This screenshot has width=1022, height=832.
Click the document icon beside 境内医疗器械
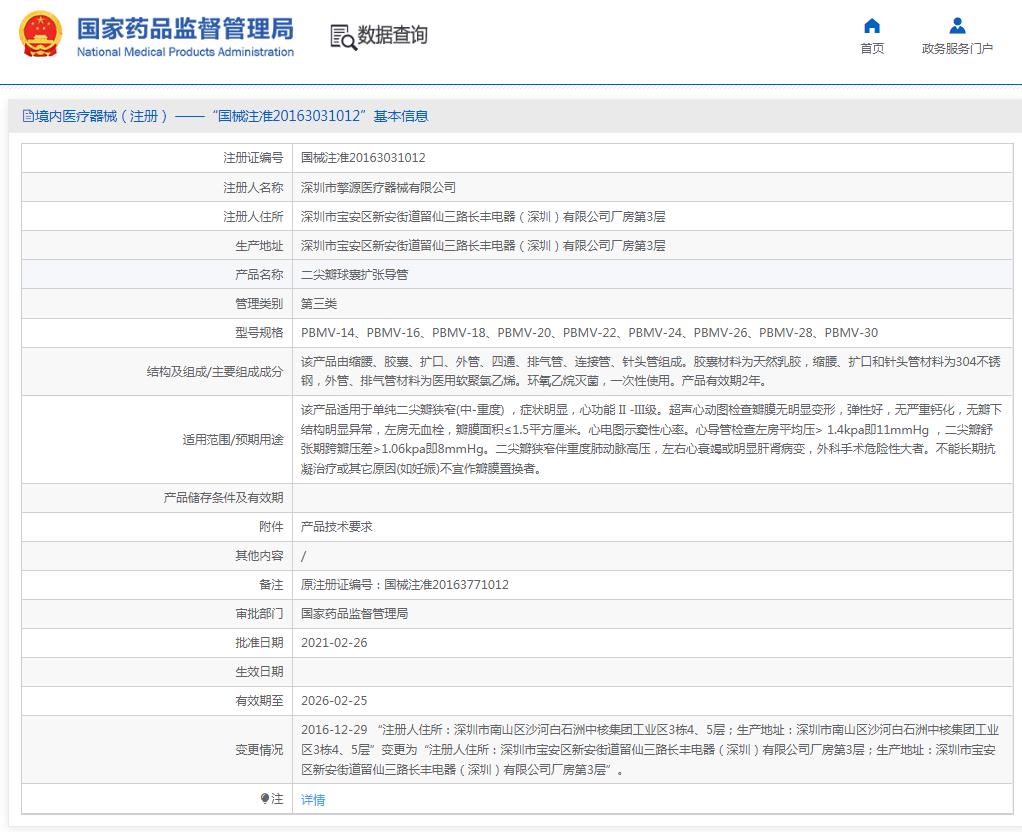coord(28,116)
